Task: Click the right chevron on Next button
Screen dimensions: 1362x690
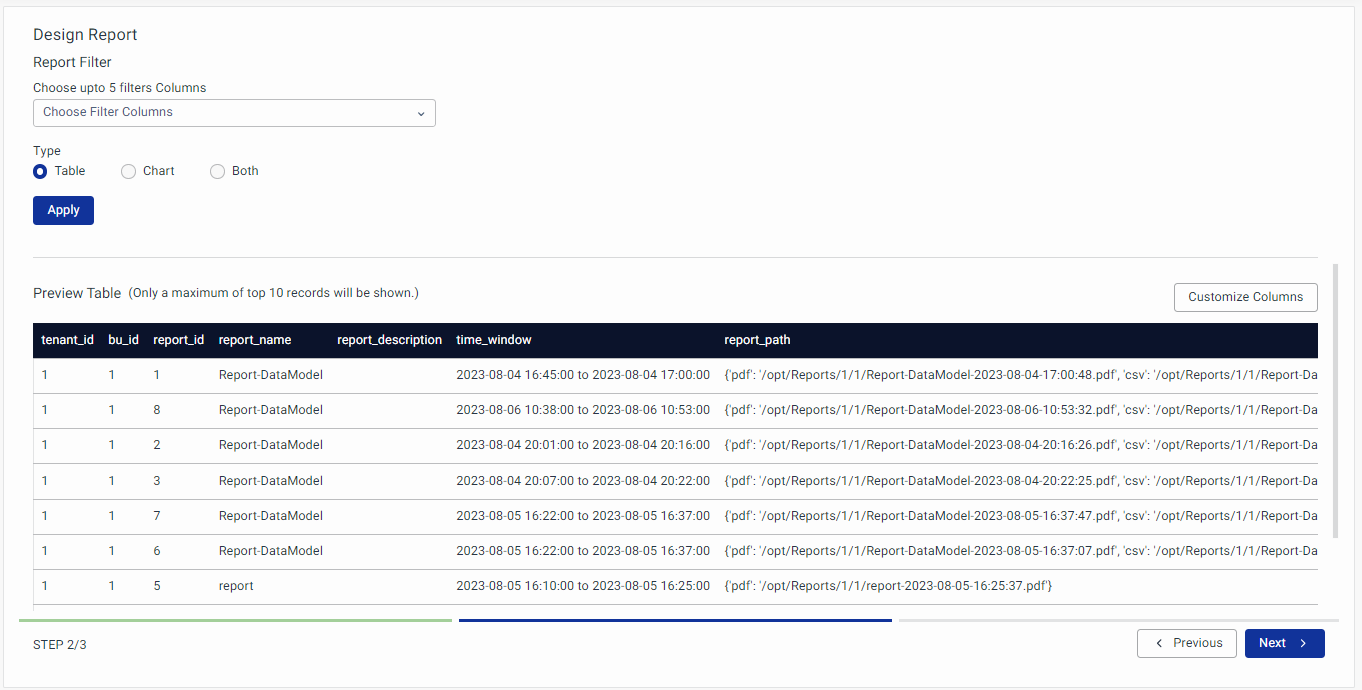Action: (1303, 643)
